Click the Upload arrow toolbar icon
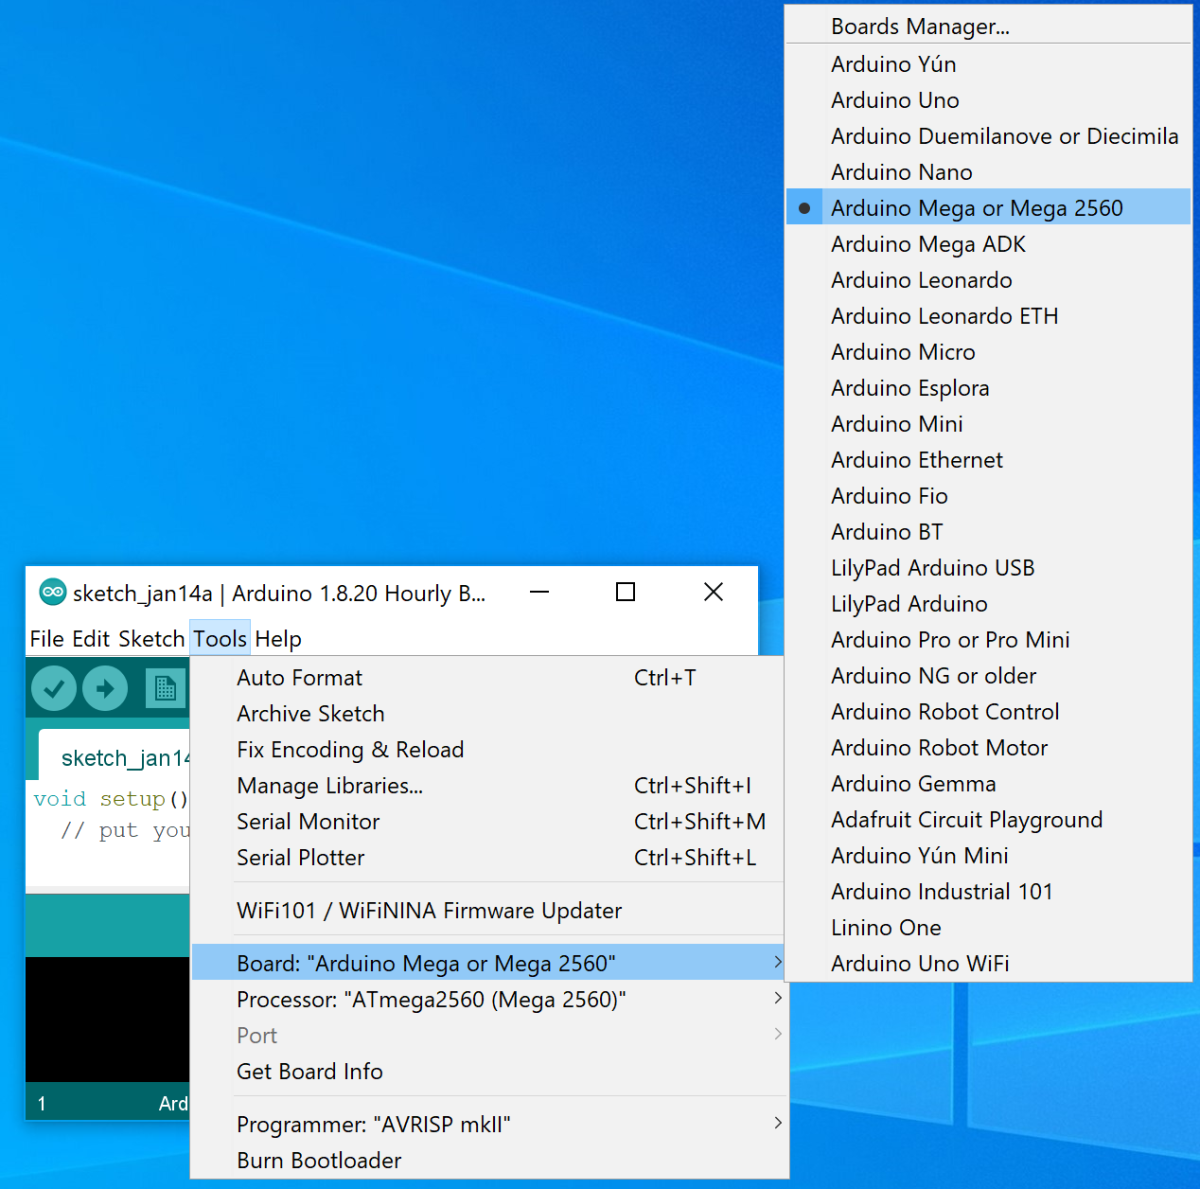Viewport: 1200px width, 1189px height. click(105, 688)
